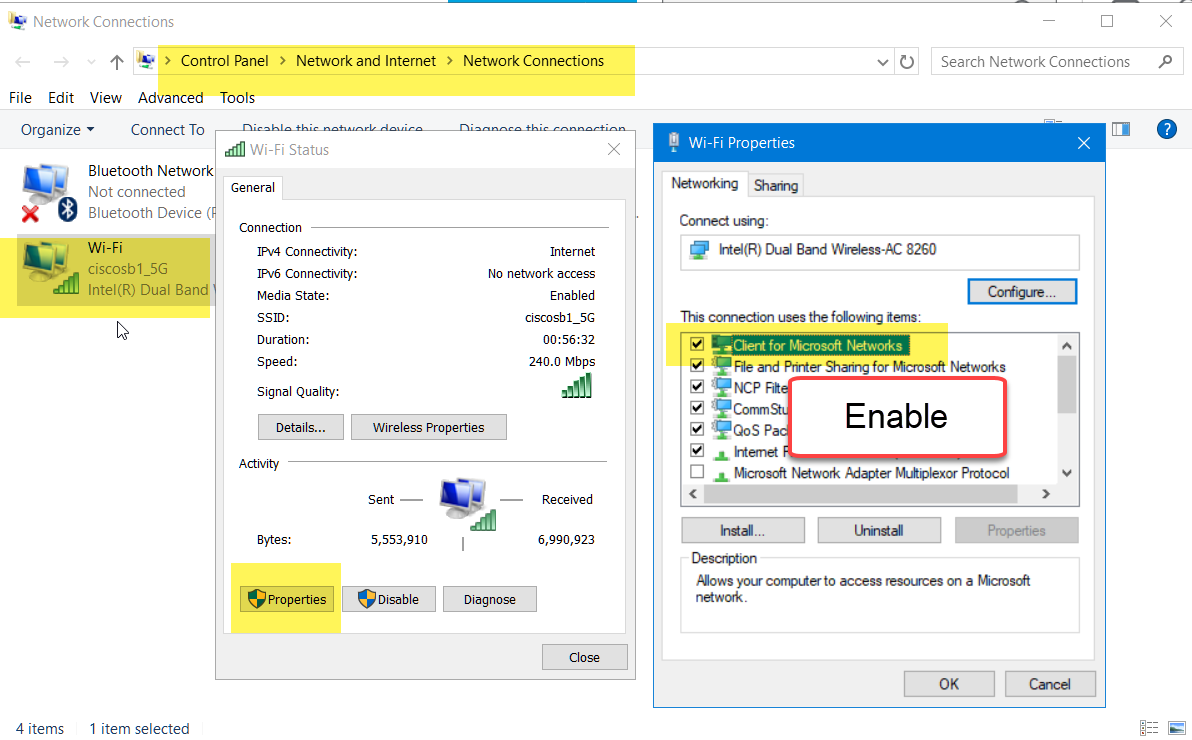The width and height of the screenshot is (1192, 740).
Task: Click the item list scroll up arrow
Action: (1067, 345)
